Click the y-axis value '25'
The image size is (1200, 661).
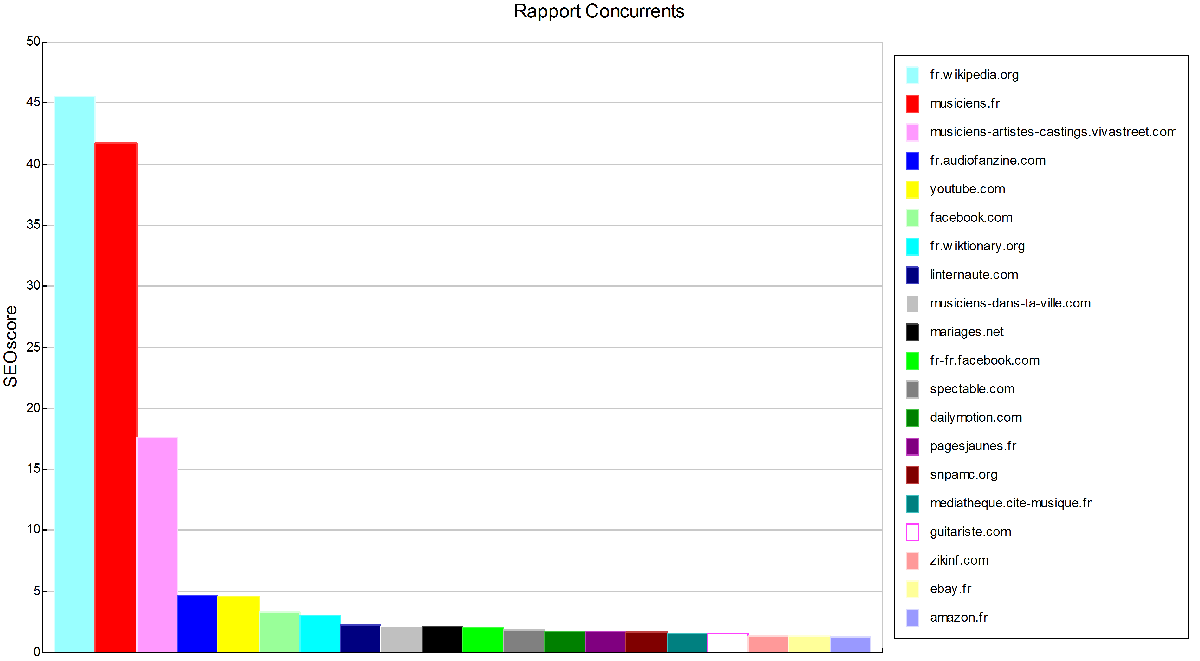tap(34, 347)
